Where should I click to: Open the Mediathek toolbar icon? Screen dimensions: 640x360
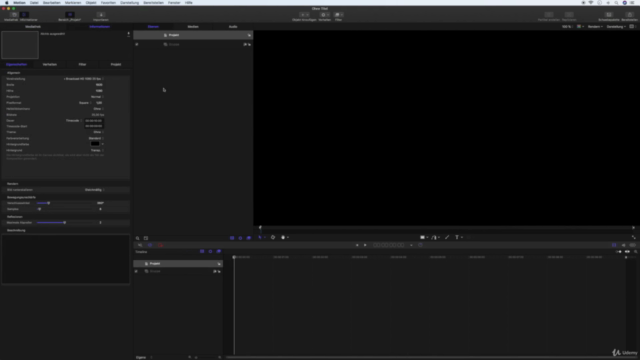click(13, 15)
